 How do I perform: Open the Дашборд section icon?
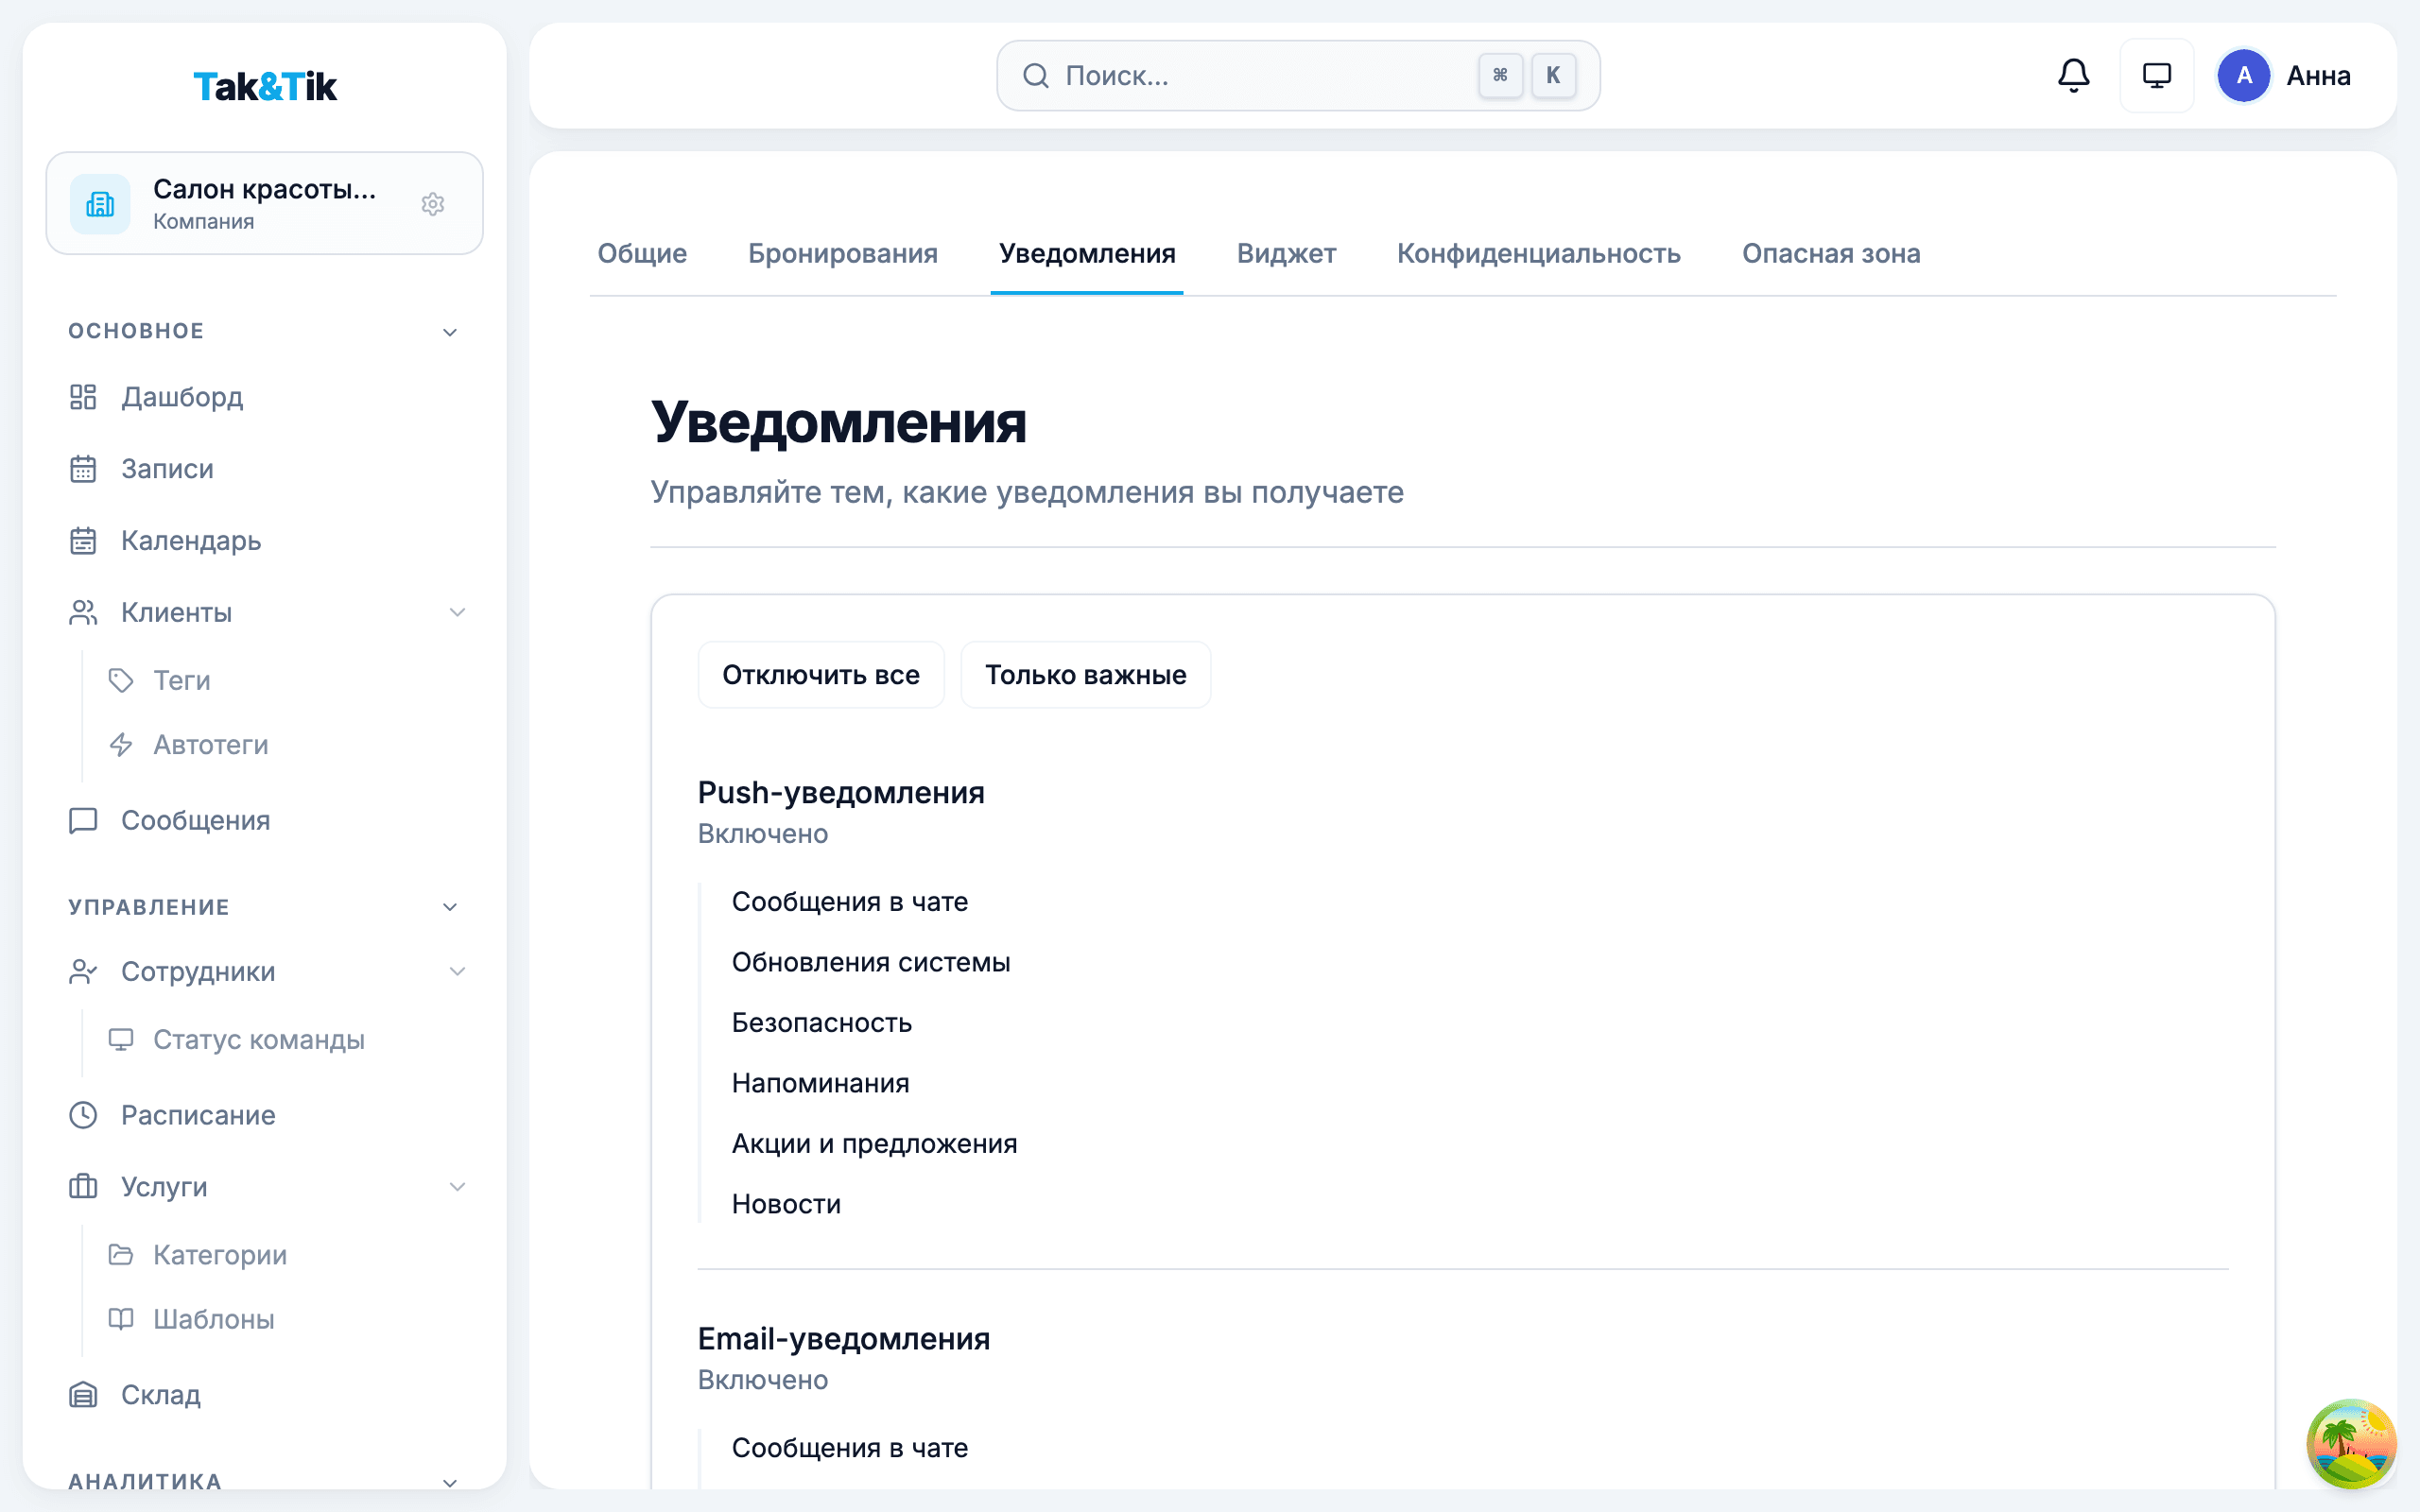[x=84, y=397]
